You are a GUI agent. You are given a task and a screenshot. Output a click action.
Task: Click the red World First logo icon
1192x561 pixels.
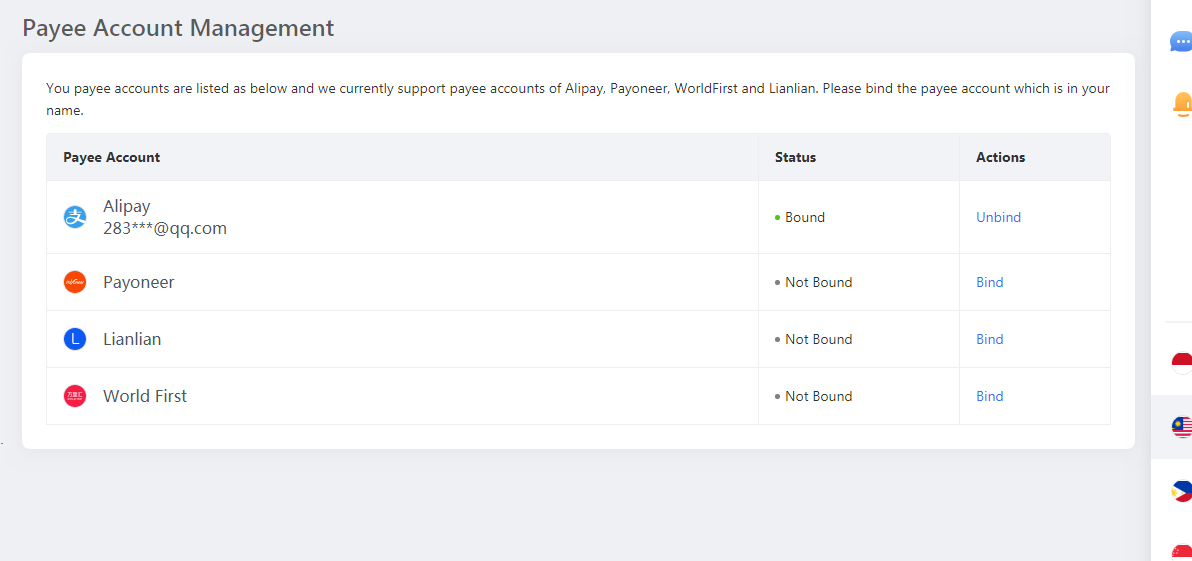coord(74,396)
